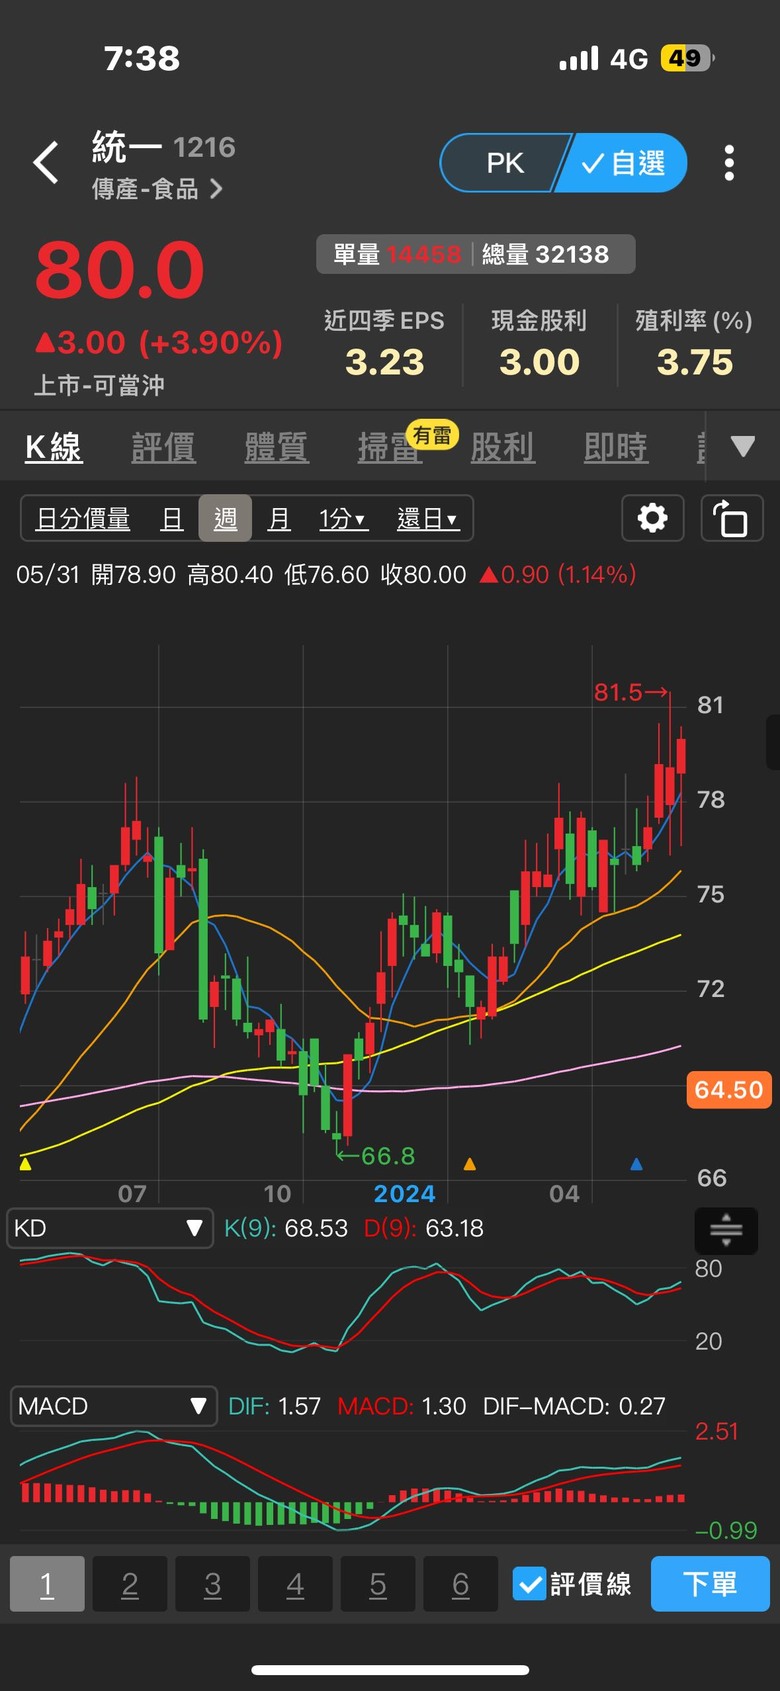Tap the 上市-可當沖 label
This screenshot has height=1691, width=780.
[x=99, y=385]
